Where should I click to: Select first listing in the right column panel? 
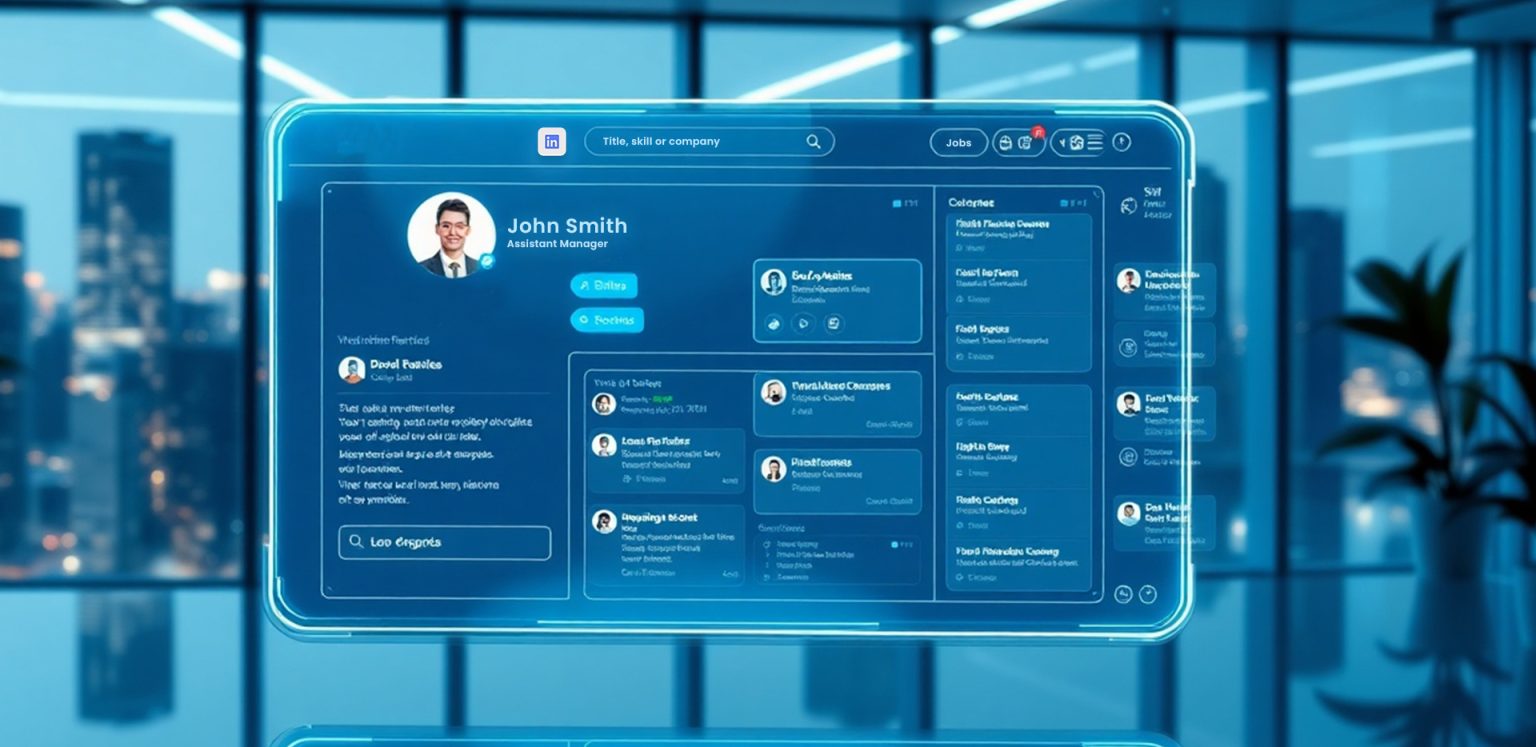click(x=1017, y=235)
